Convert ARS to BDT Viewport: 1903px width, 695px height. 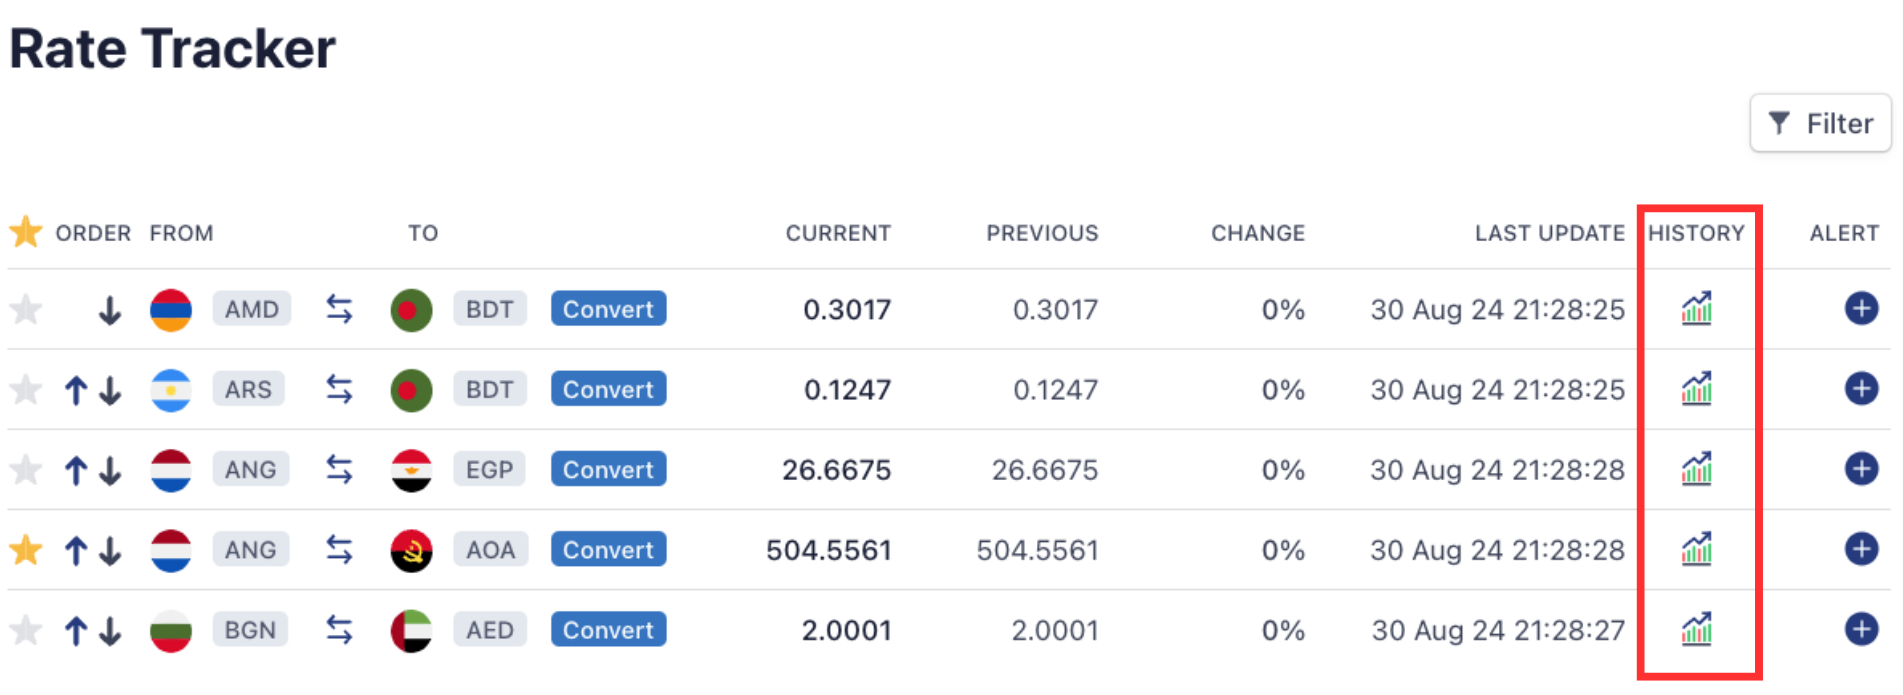pyautogui.click(x=608, y=390)
